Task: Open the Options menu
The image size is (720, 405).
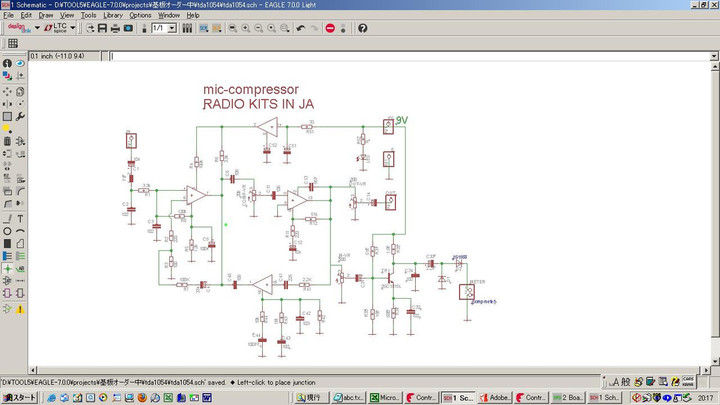Action: 140,15
